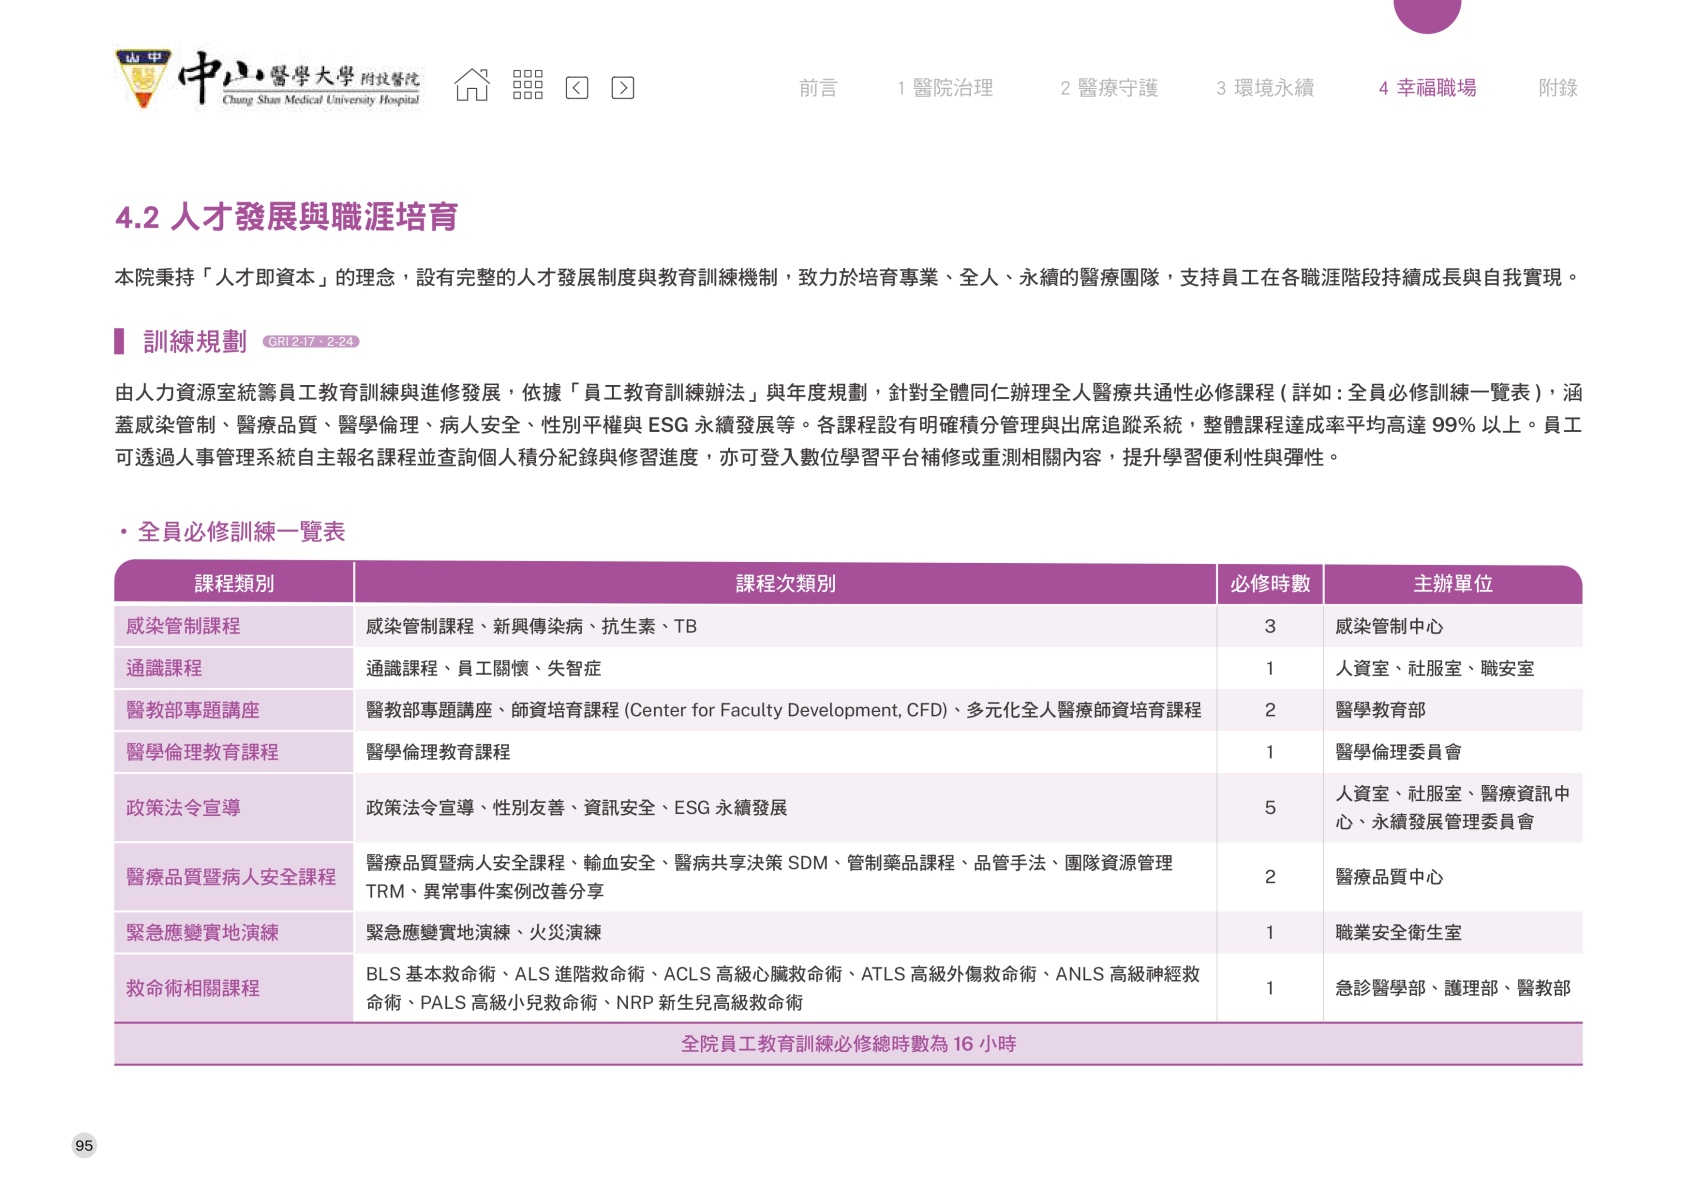Click the 4.2 人才發展與職涯培育 heading
This screenshot has width=1697, height=1200.
coord(286,217)
